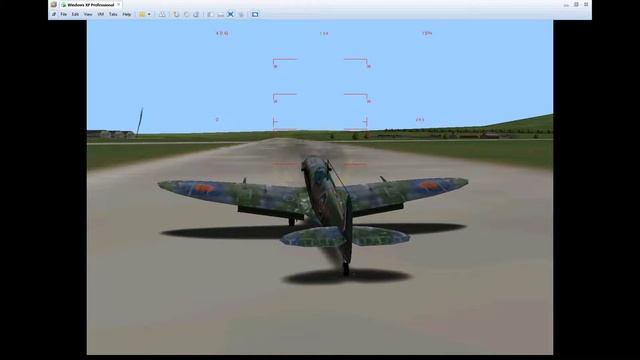This screenshot has height=360, width=640.
Task: Click the console view icon at toolbar end
Action: [255, 14]
